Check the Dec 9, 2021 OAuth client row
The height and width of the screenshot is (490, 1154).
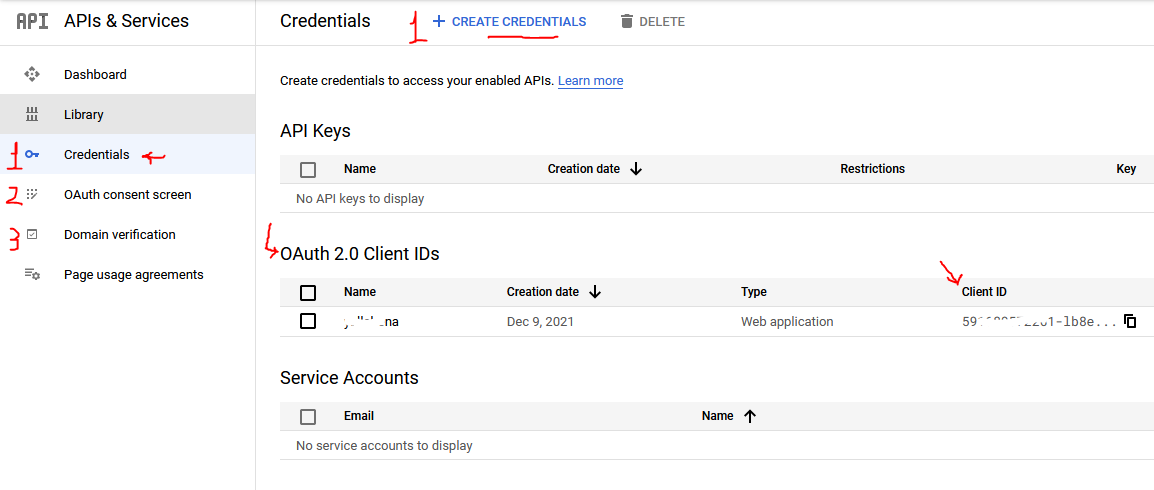click(308, 322)
